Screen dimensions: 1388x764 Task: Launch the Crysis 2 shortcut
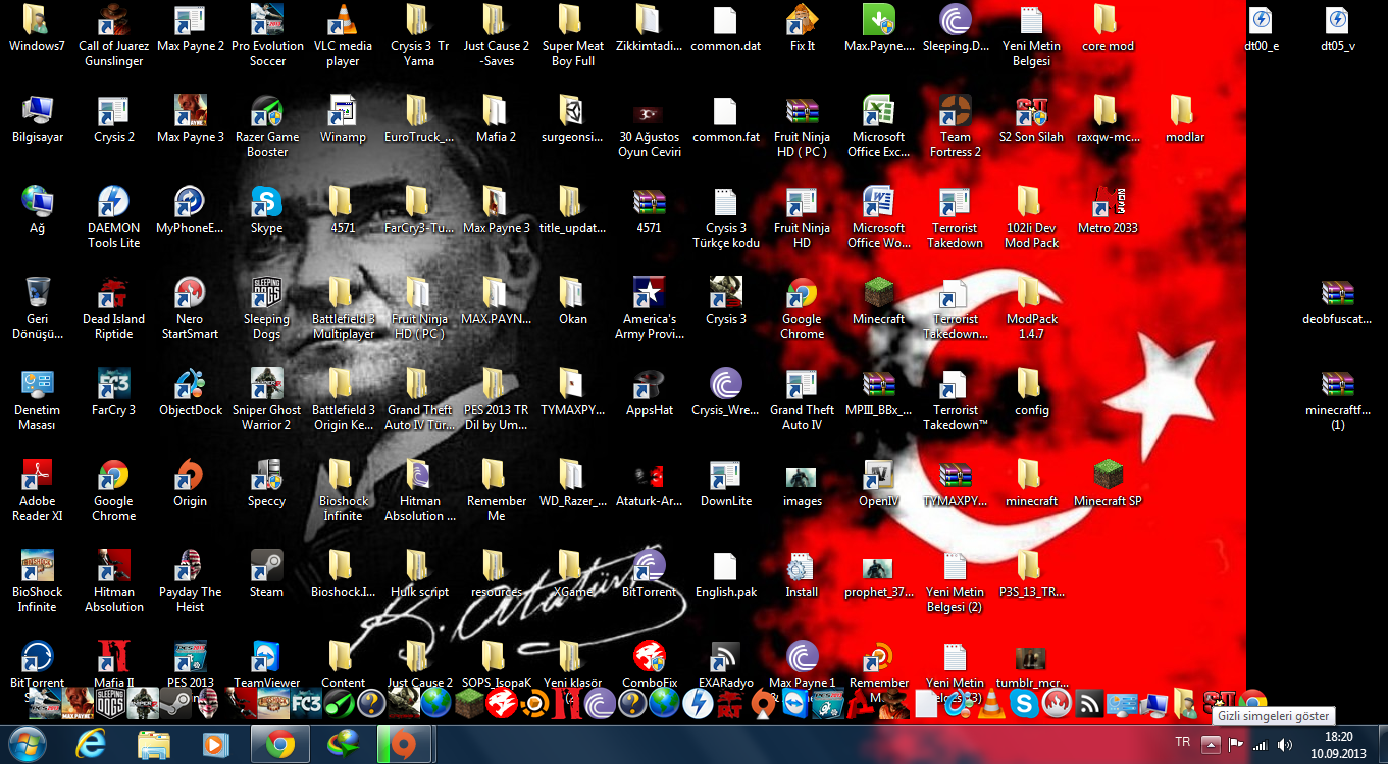(x=114, y=120)
